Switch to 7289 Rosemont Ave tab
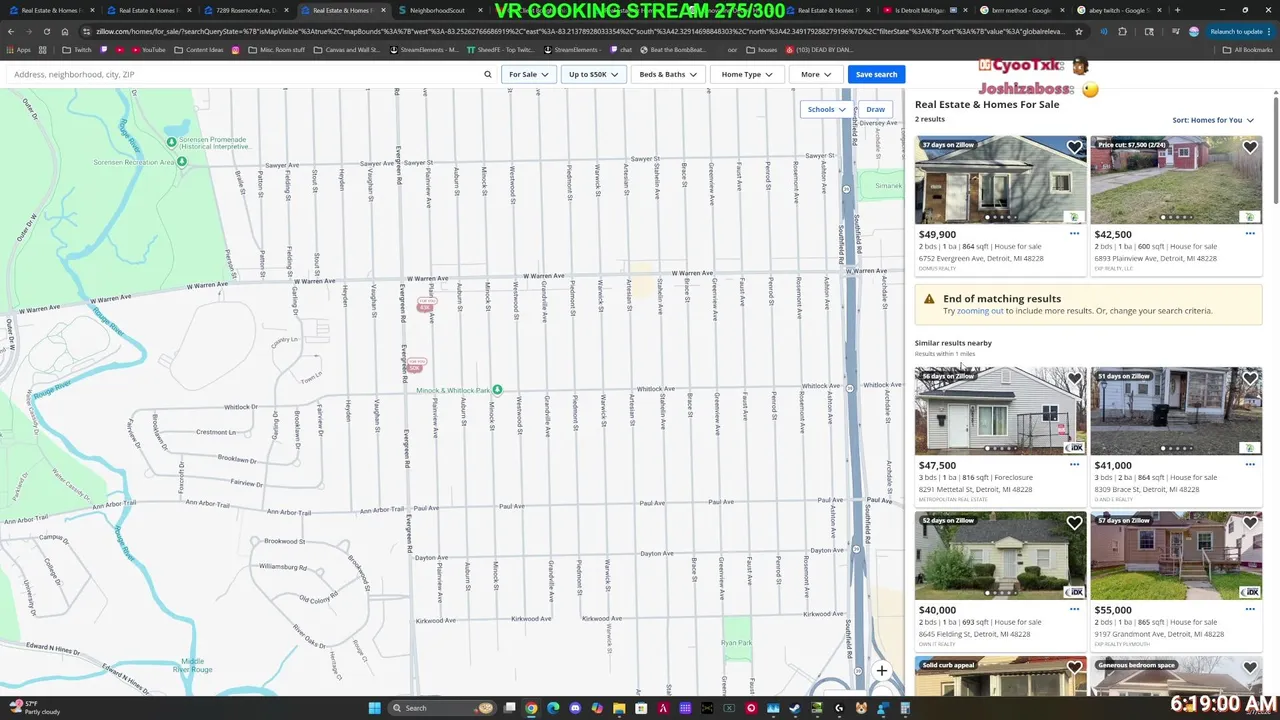The height and width of the screenshot is (720, 1280). (x=244, y=10)
